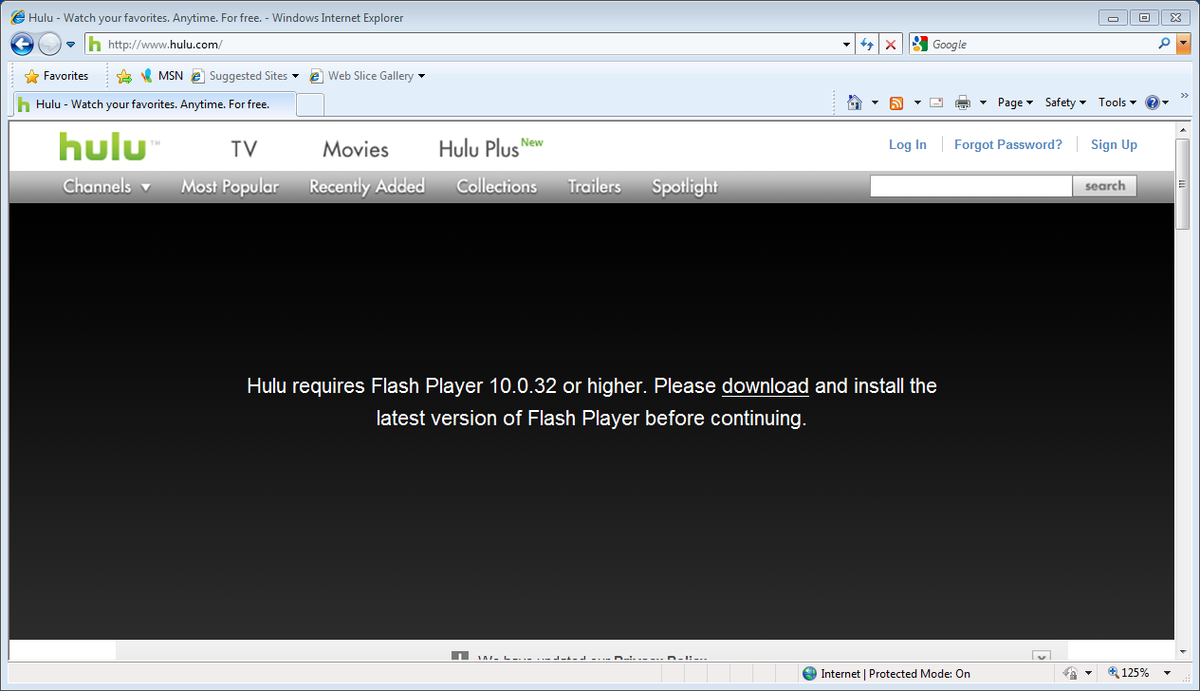Click the Read Mail envelope icon

click(x=935, y=102)
